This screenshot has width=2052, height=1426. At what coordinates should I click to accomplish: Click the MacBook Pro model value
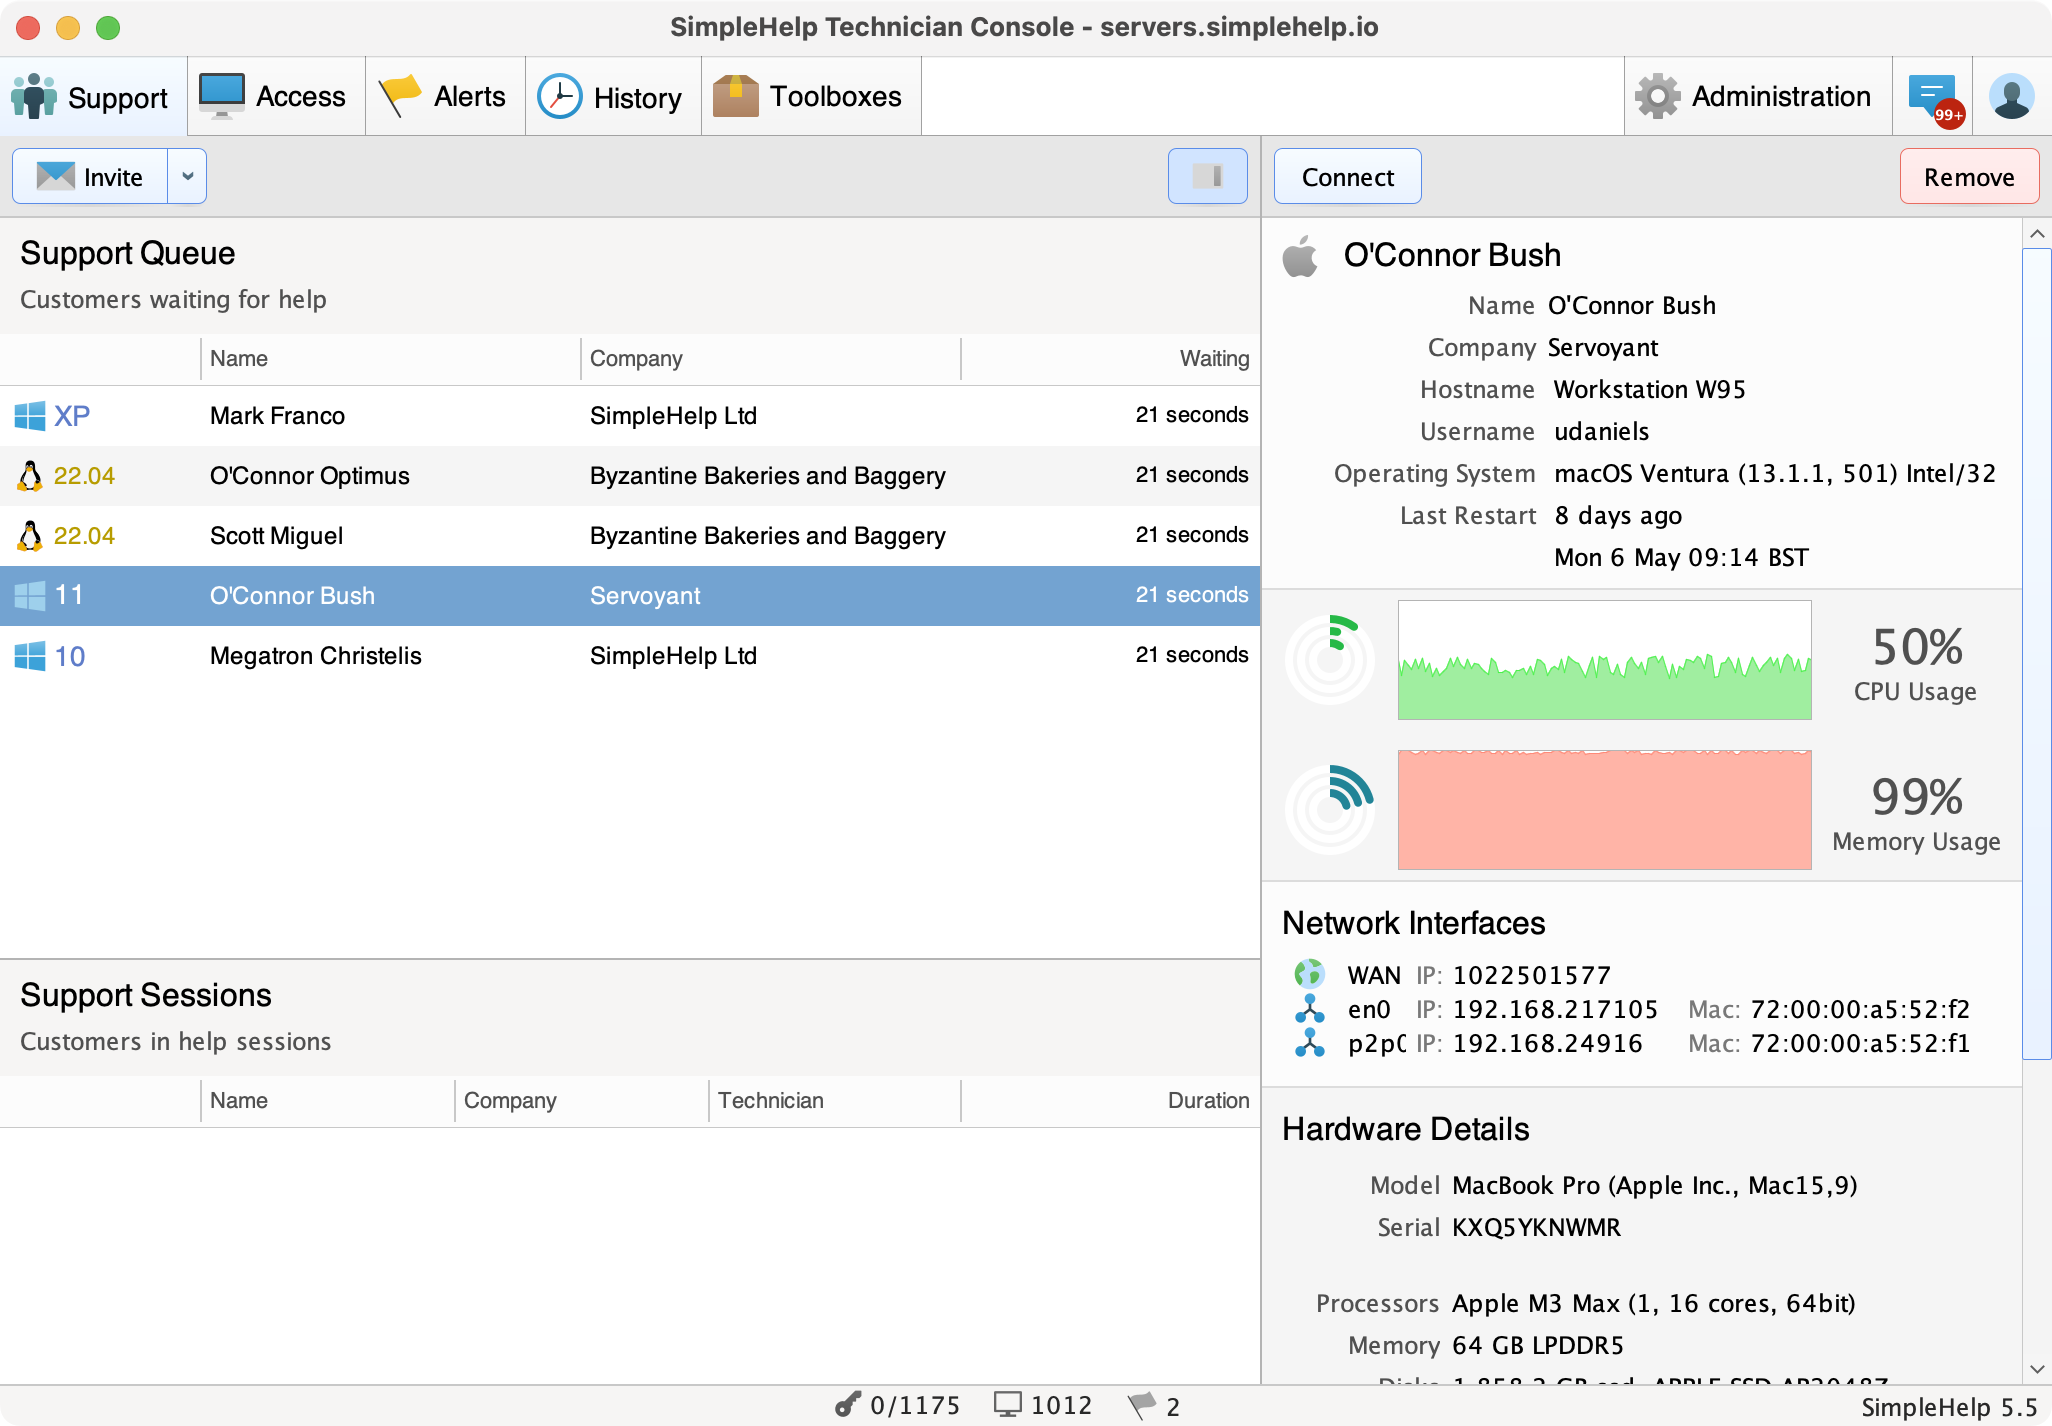[1655, 1185]
